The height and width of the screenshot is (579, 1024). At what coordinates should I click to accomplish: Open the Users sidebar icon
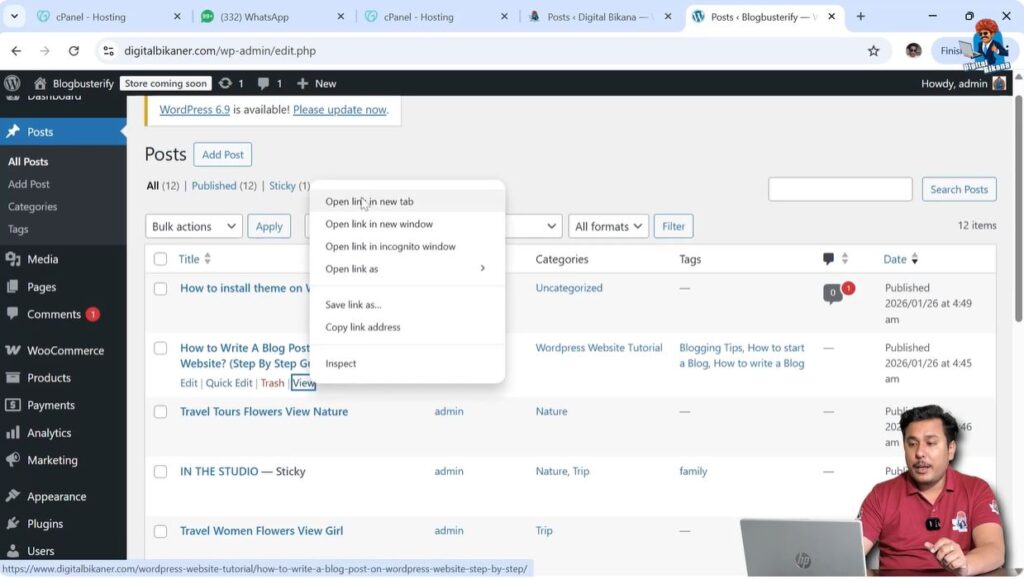pyautogui.click(x=12, y=551)
